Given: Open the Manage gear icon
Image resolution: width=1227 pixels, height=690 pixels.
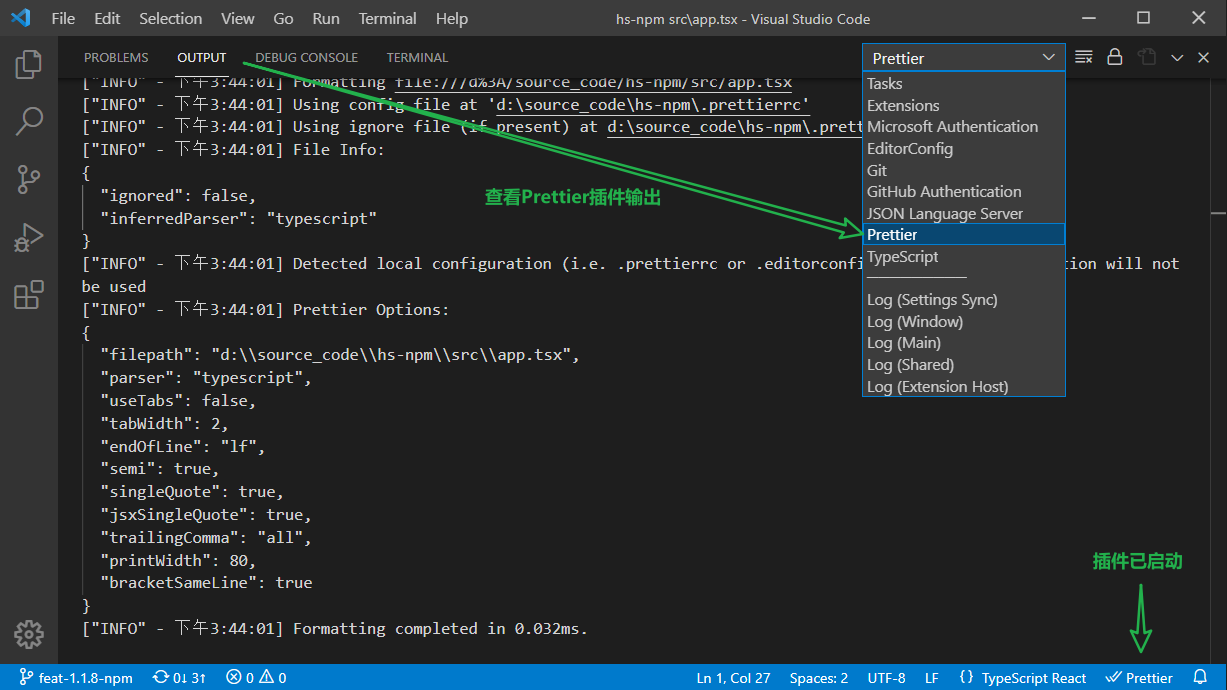Looking at the screenshot, I should pos(29,634).
